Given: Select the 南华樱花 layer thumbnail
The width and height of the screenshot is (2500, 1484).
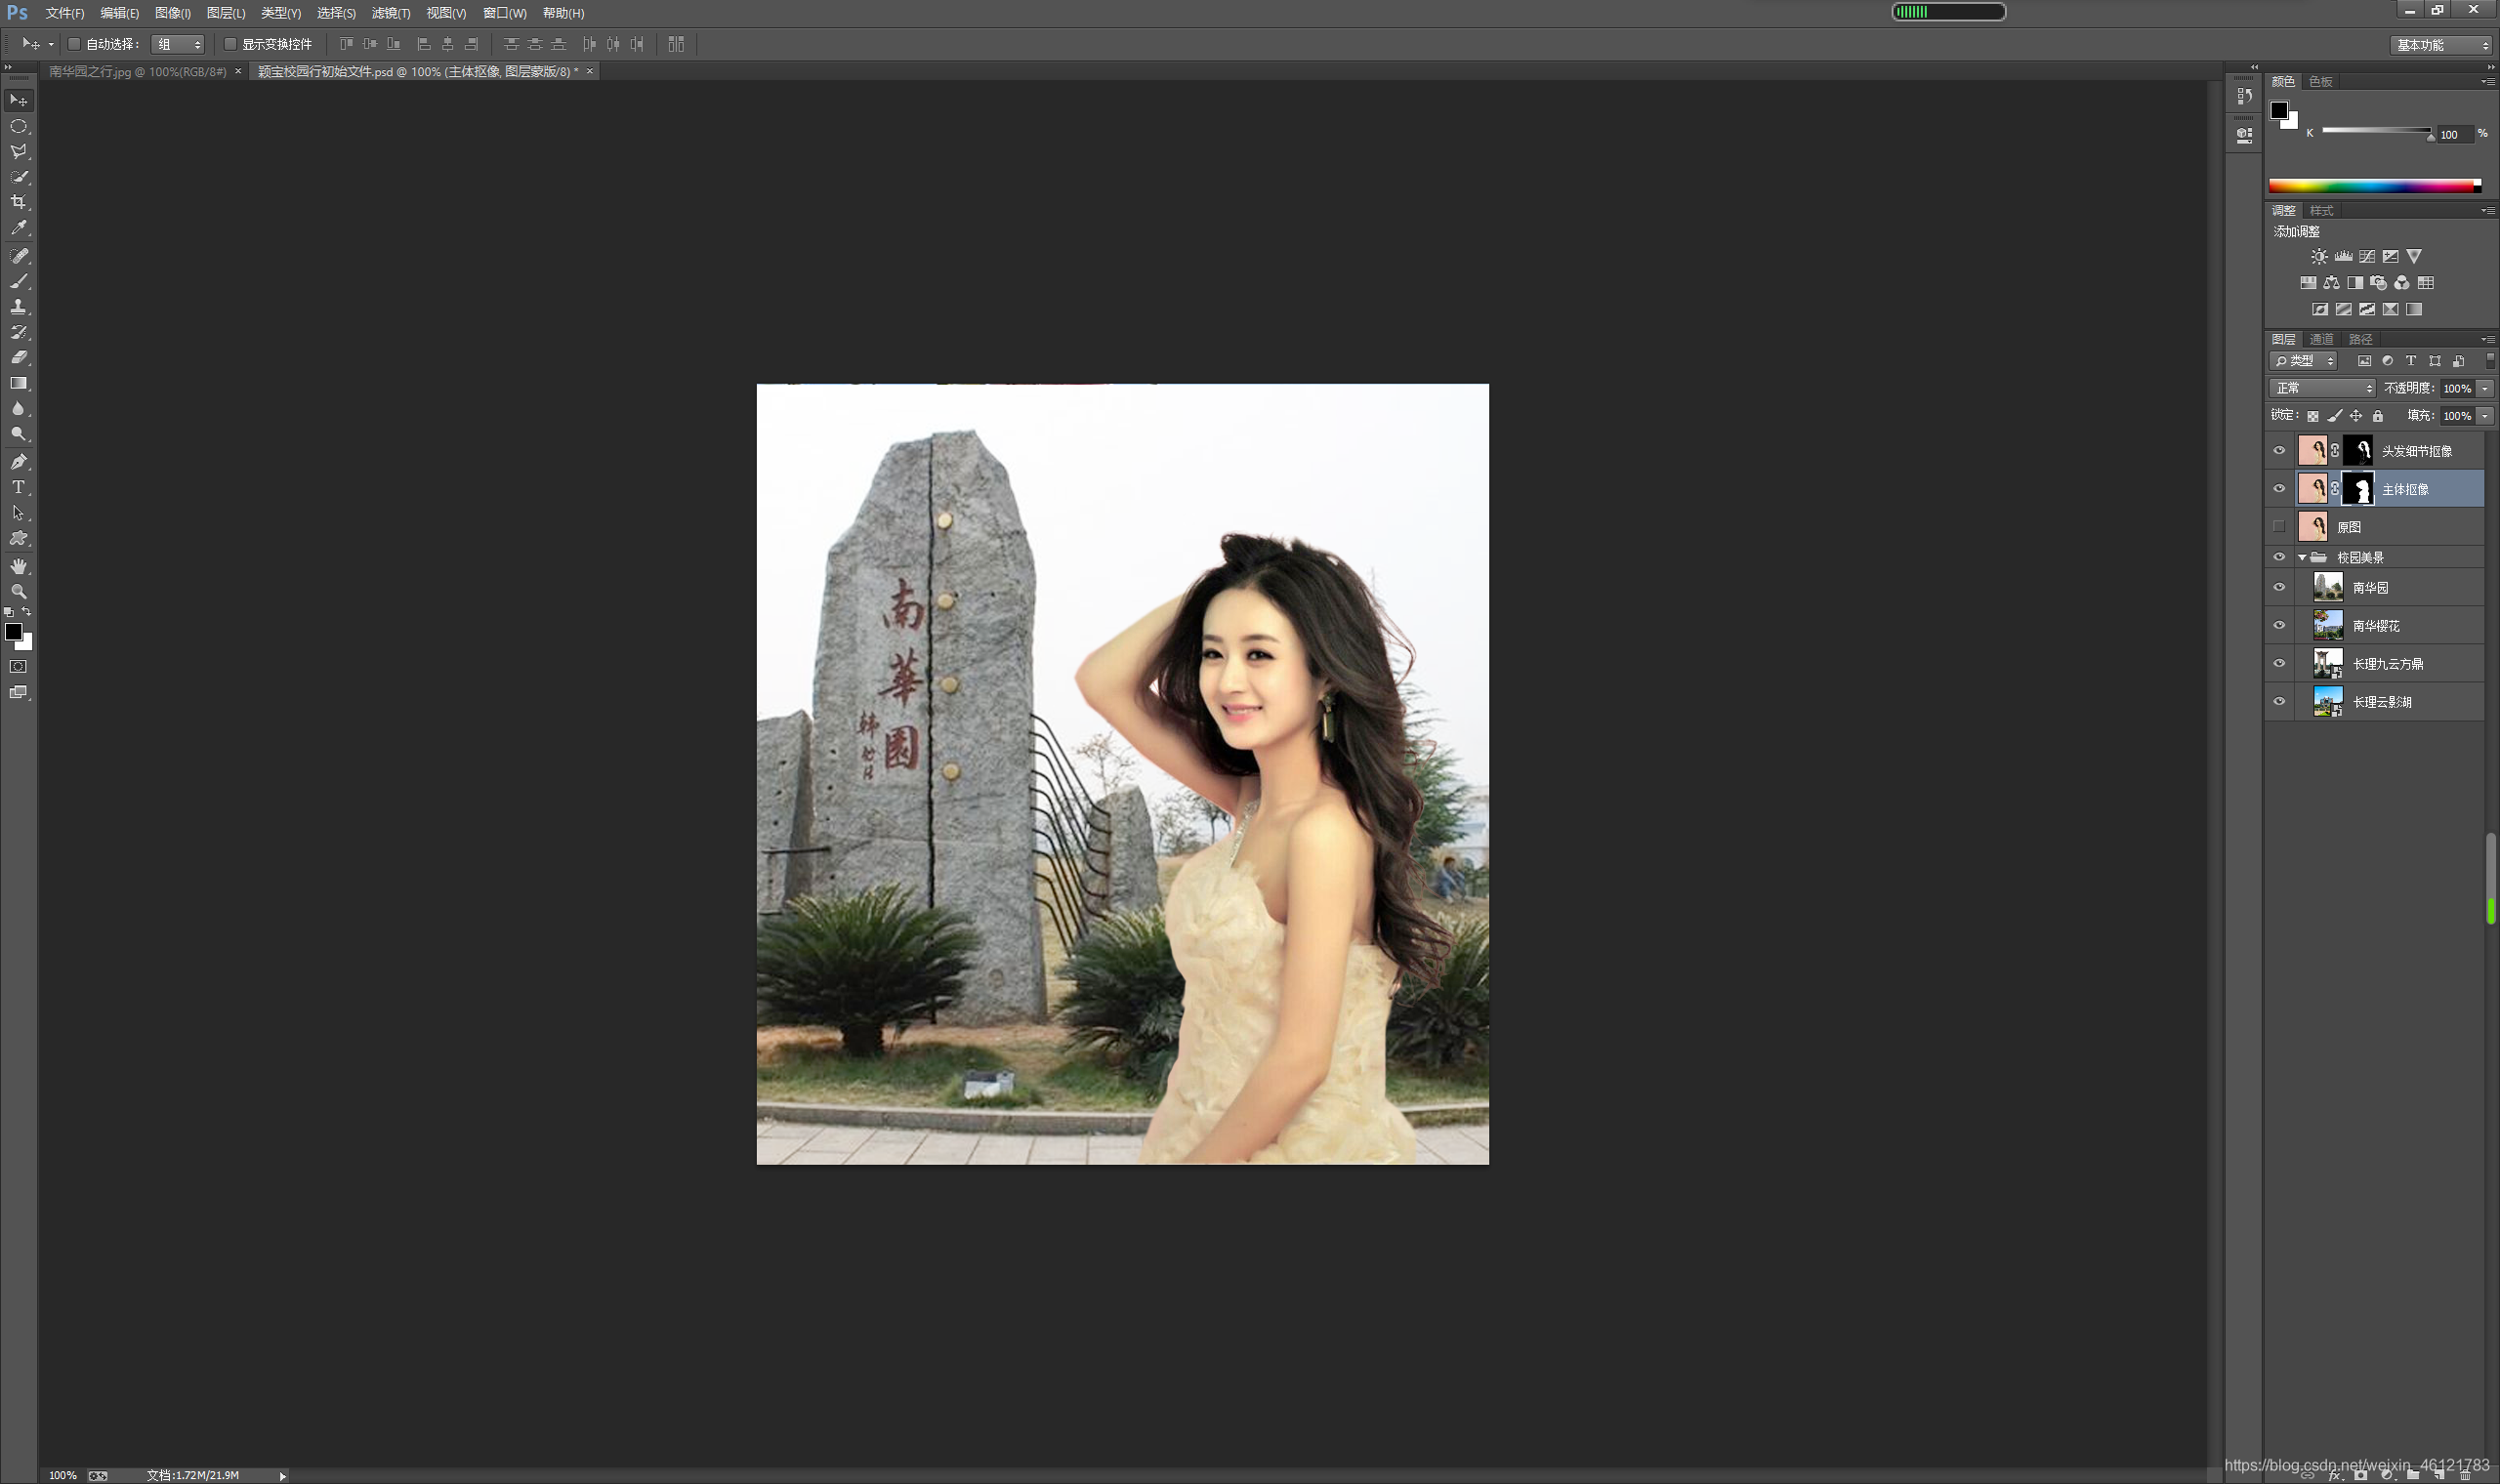Looking at the screenshot, I should tap(2327, 626).
